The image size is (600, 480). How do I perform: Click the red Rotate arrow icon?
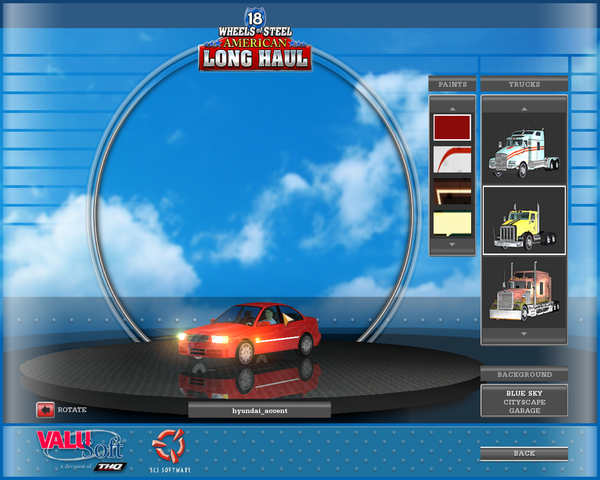45,409
